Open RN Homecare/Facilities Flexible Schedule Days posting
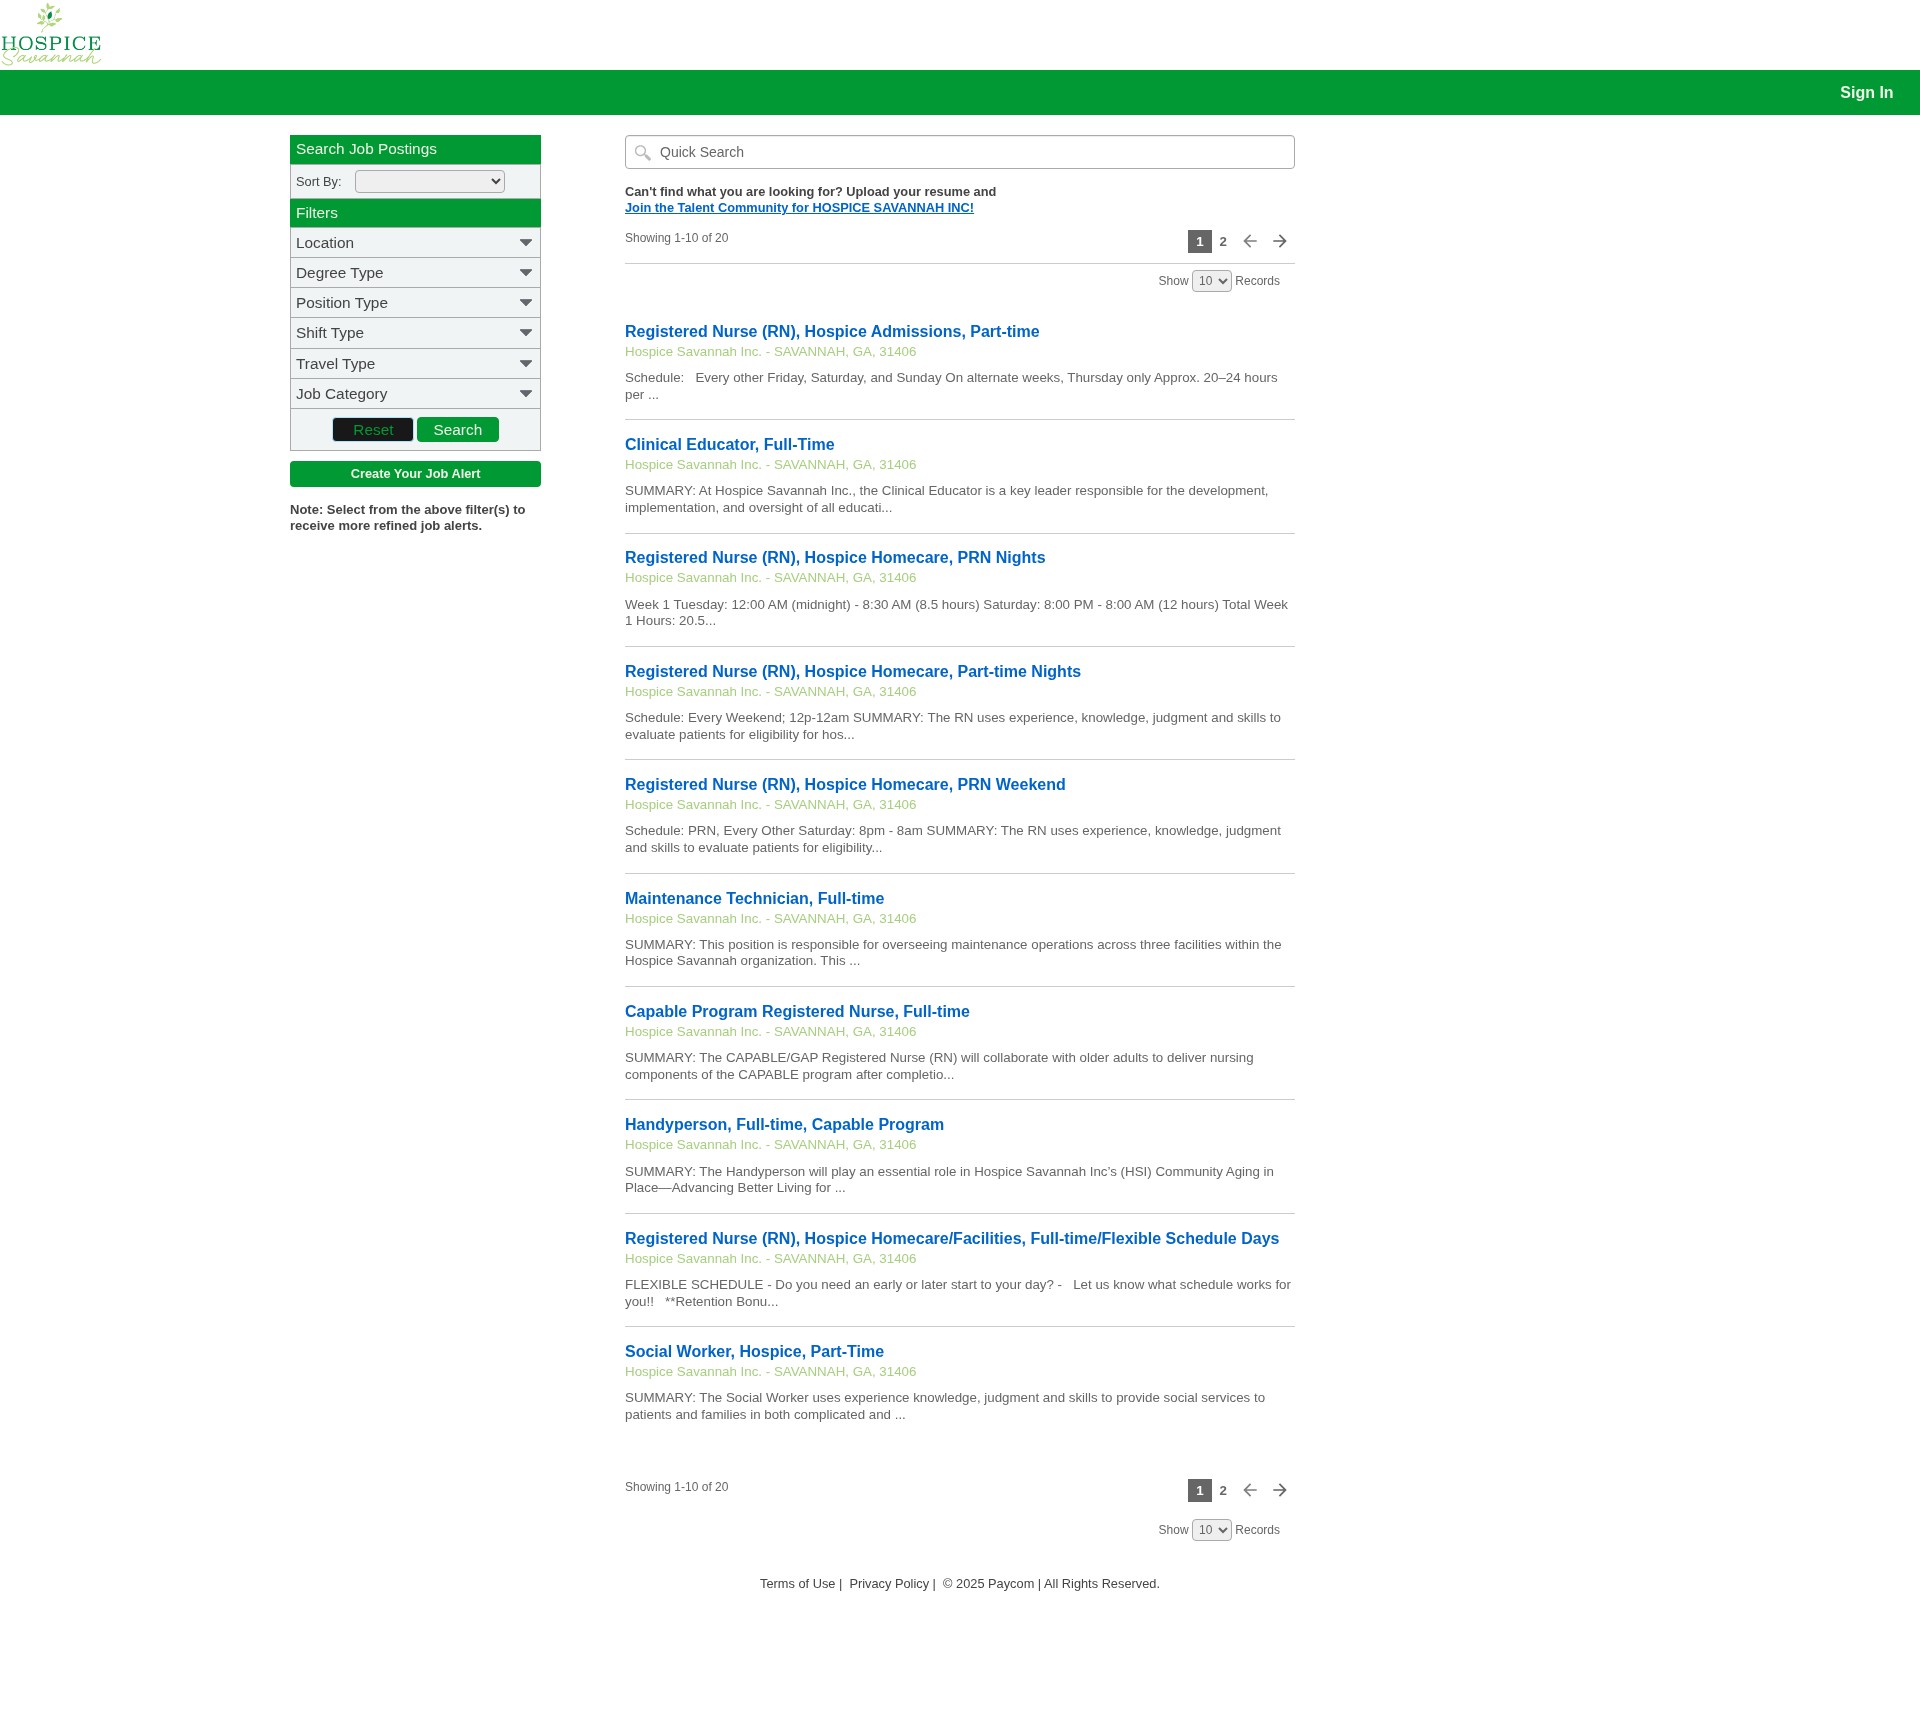The image size is (1920, 1712). (952, 1238)
